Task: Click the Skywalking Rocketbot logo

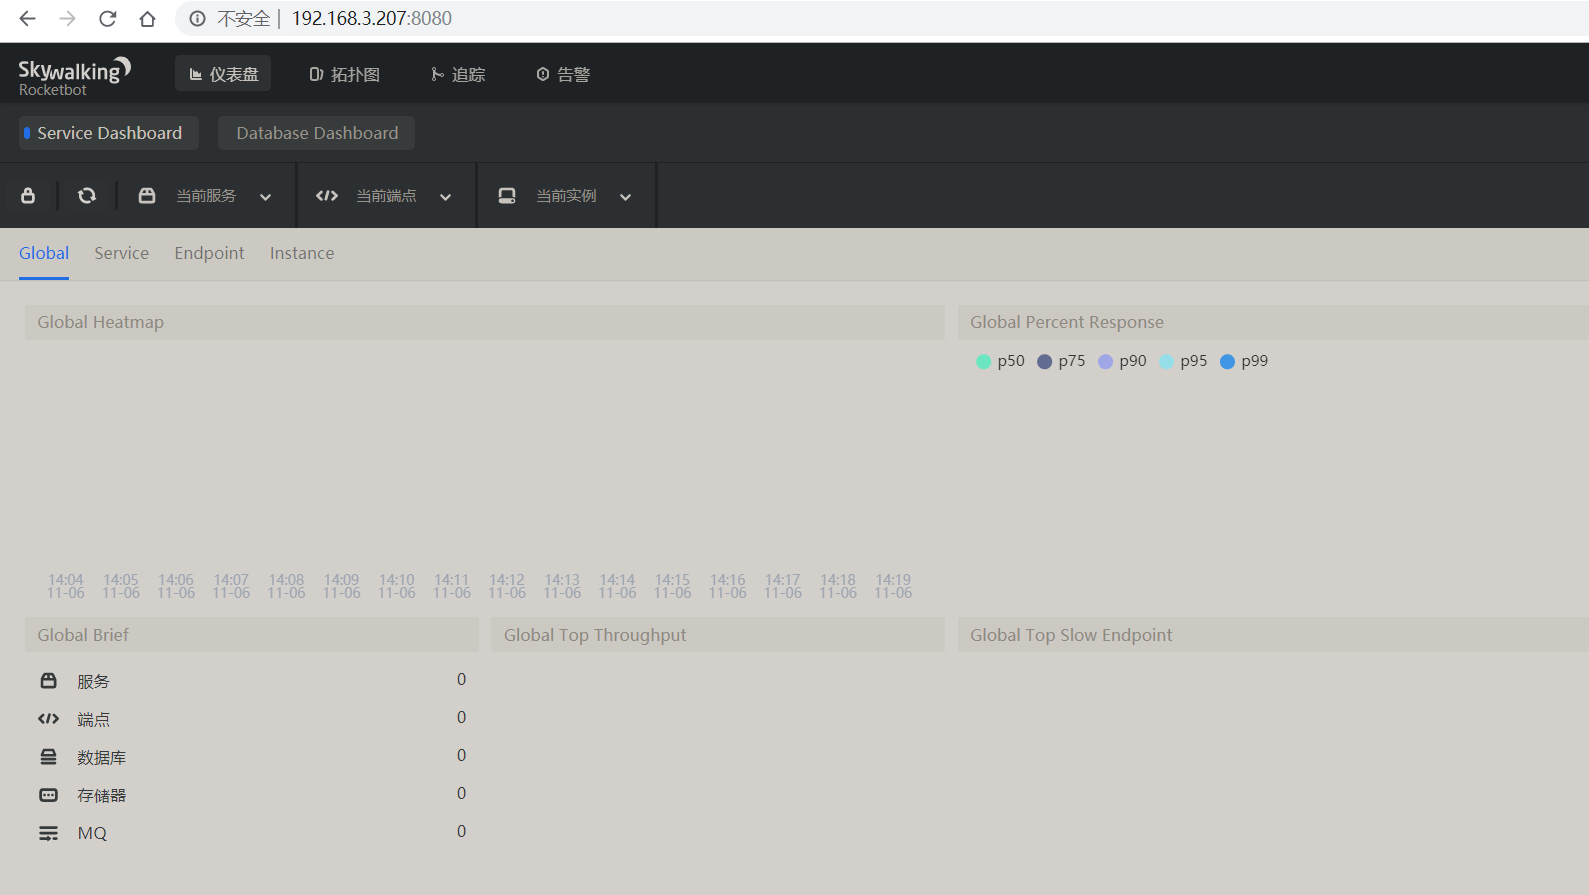Action: [73, 76]
